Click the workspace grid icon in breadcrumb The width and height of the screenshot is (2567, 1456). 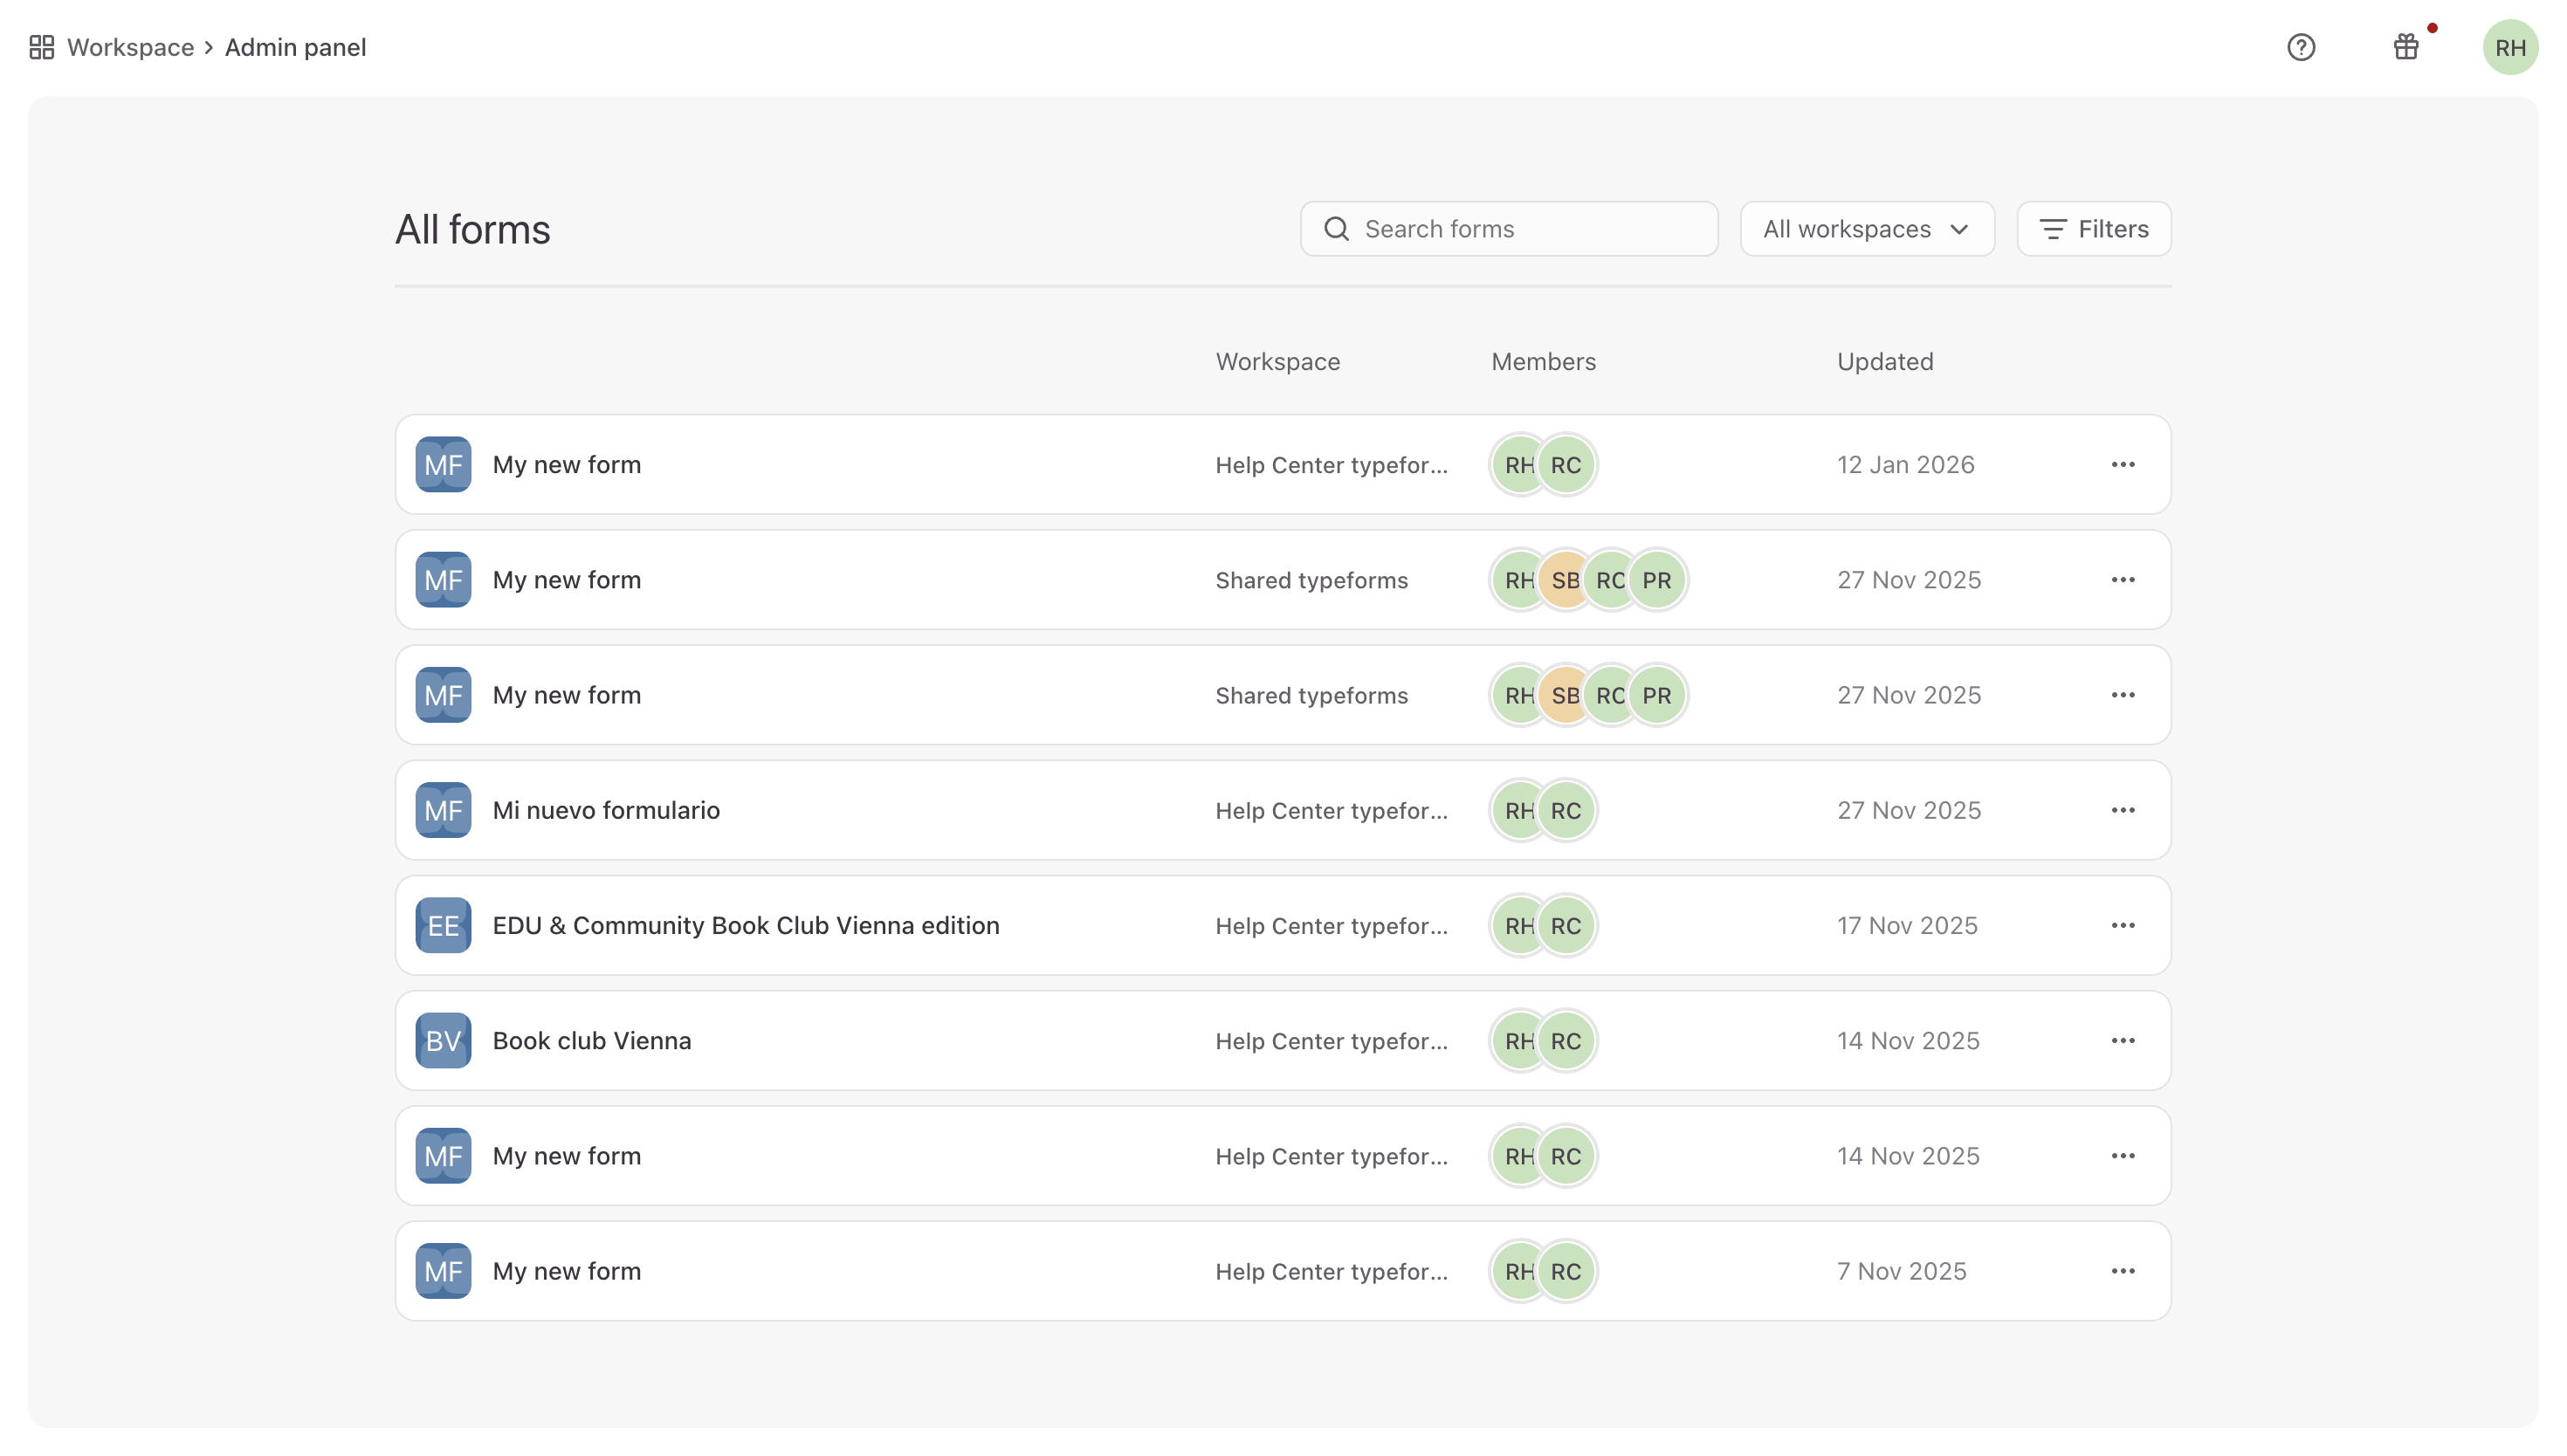41,47
